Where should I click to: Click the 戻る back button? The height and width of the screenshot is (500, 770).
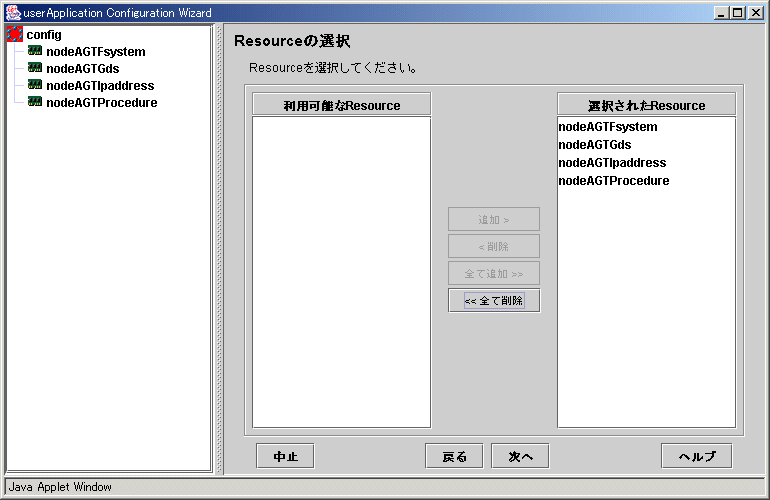pyautogui.click(x=454, y=456)
